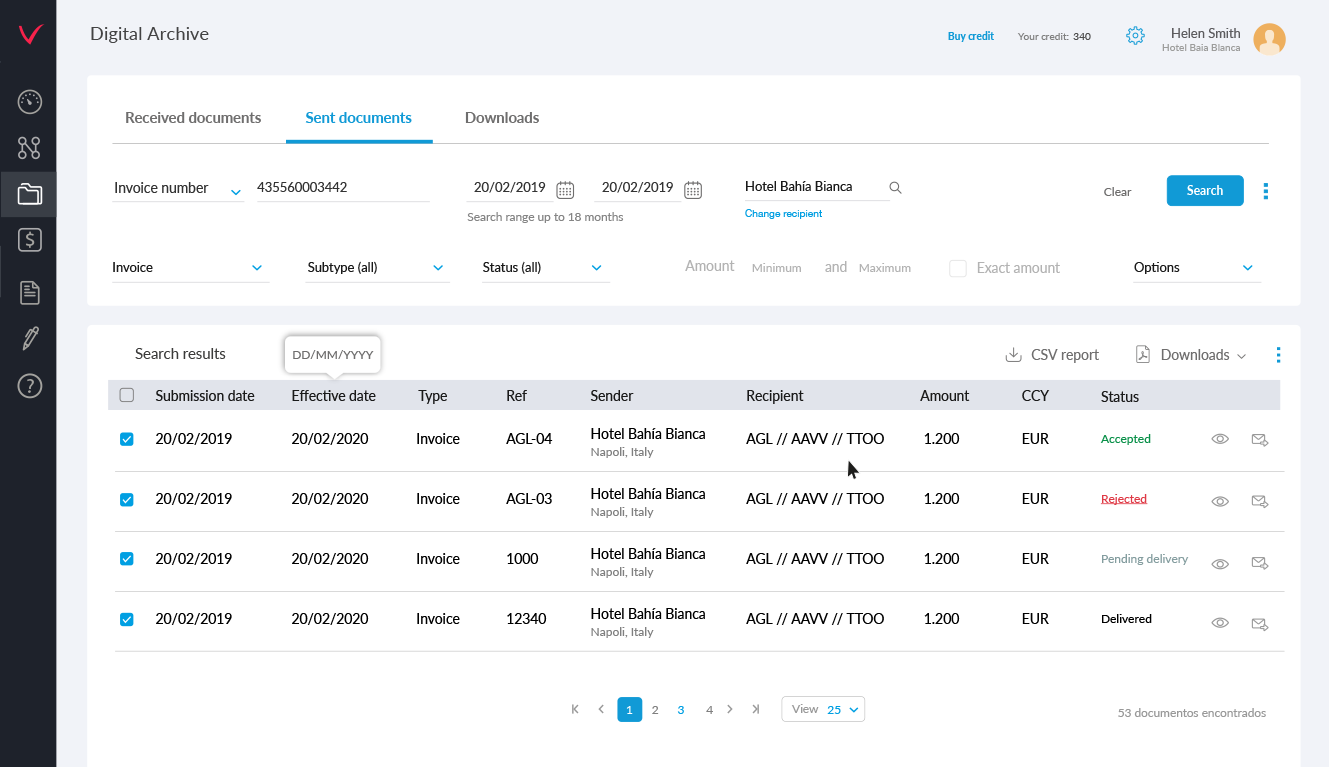Open the Downloads tab
1329x767 pixels.
[x=502, y=118]
